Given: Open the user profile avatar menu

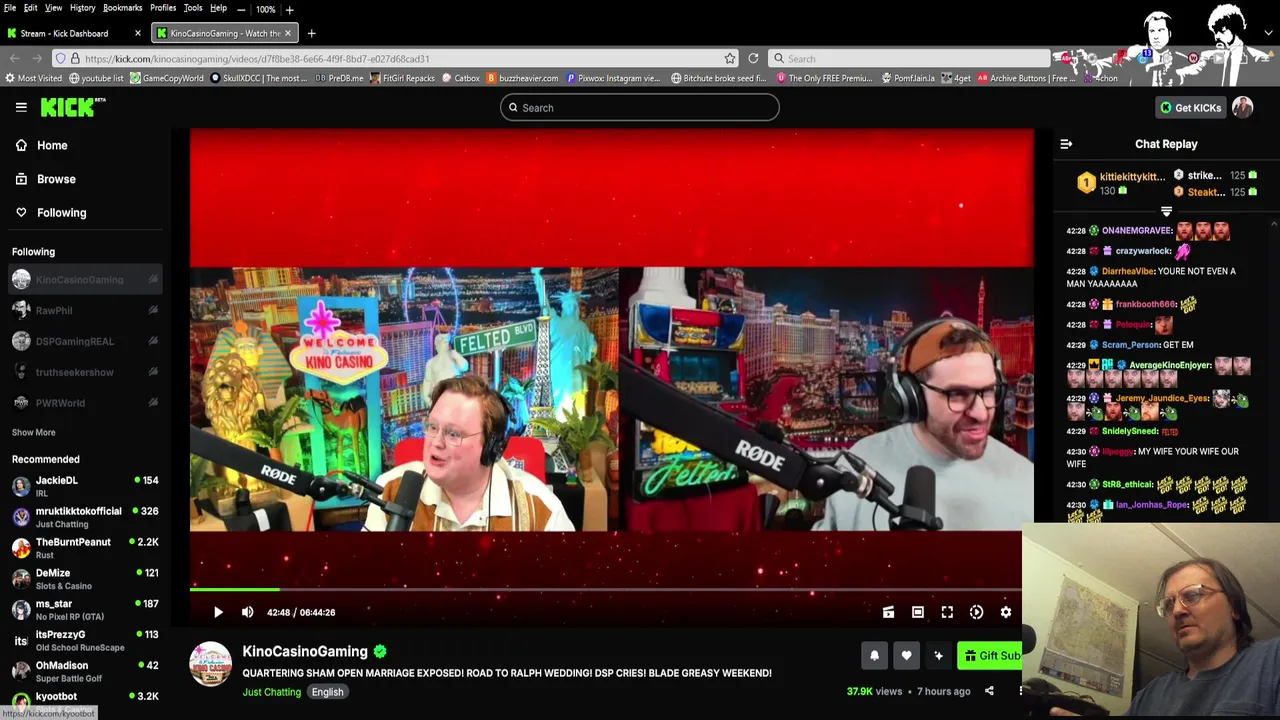Looking at the screenshot, I should click(x=1243, y=107).
